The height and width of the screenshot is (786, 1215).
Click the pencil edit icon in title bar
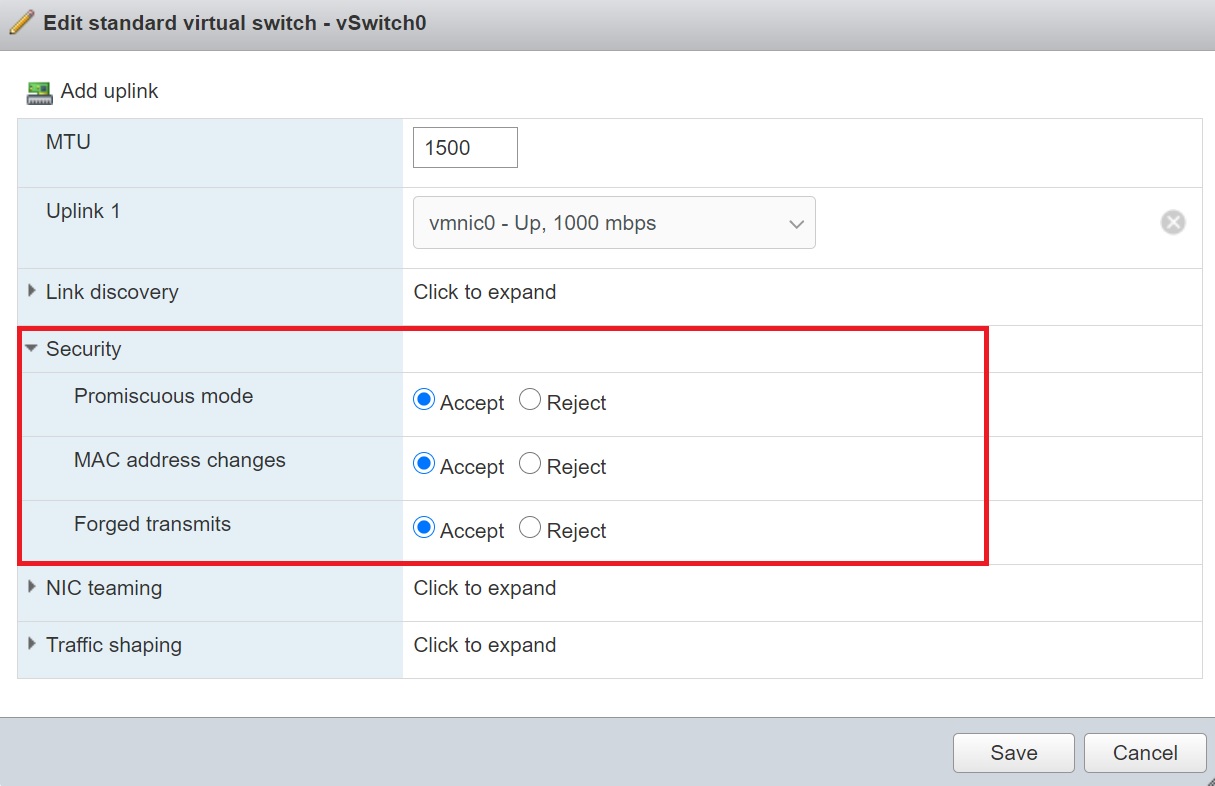[x=21, y=22]
